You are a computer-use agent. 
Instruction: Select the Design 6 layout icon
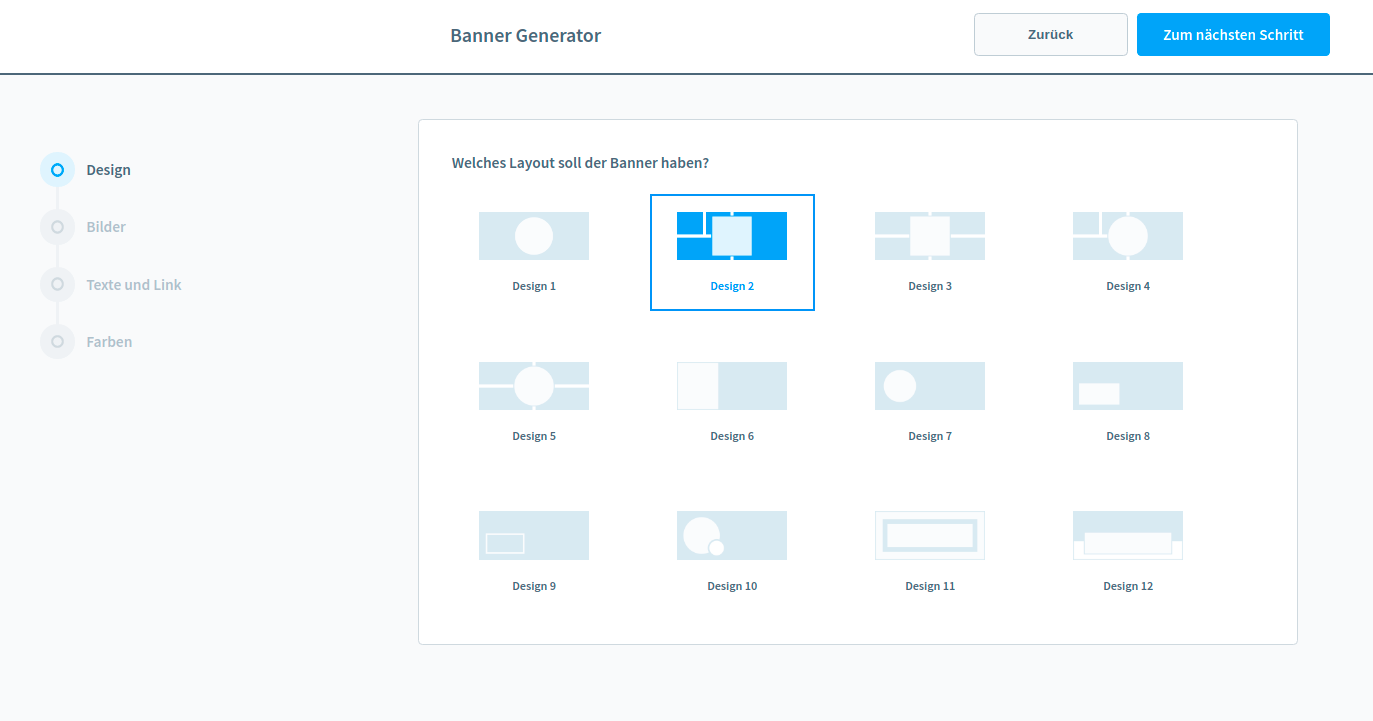(x=732, y=386)
